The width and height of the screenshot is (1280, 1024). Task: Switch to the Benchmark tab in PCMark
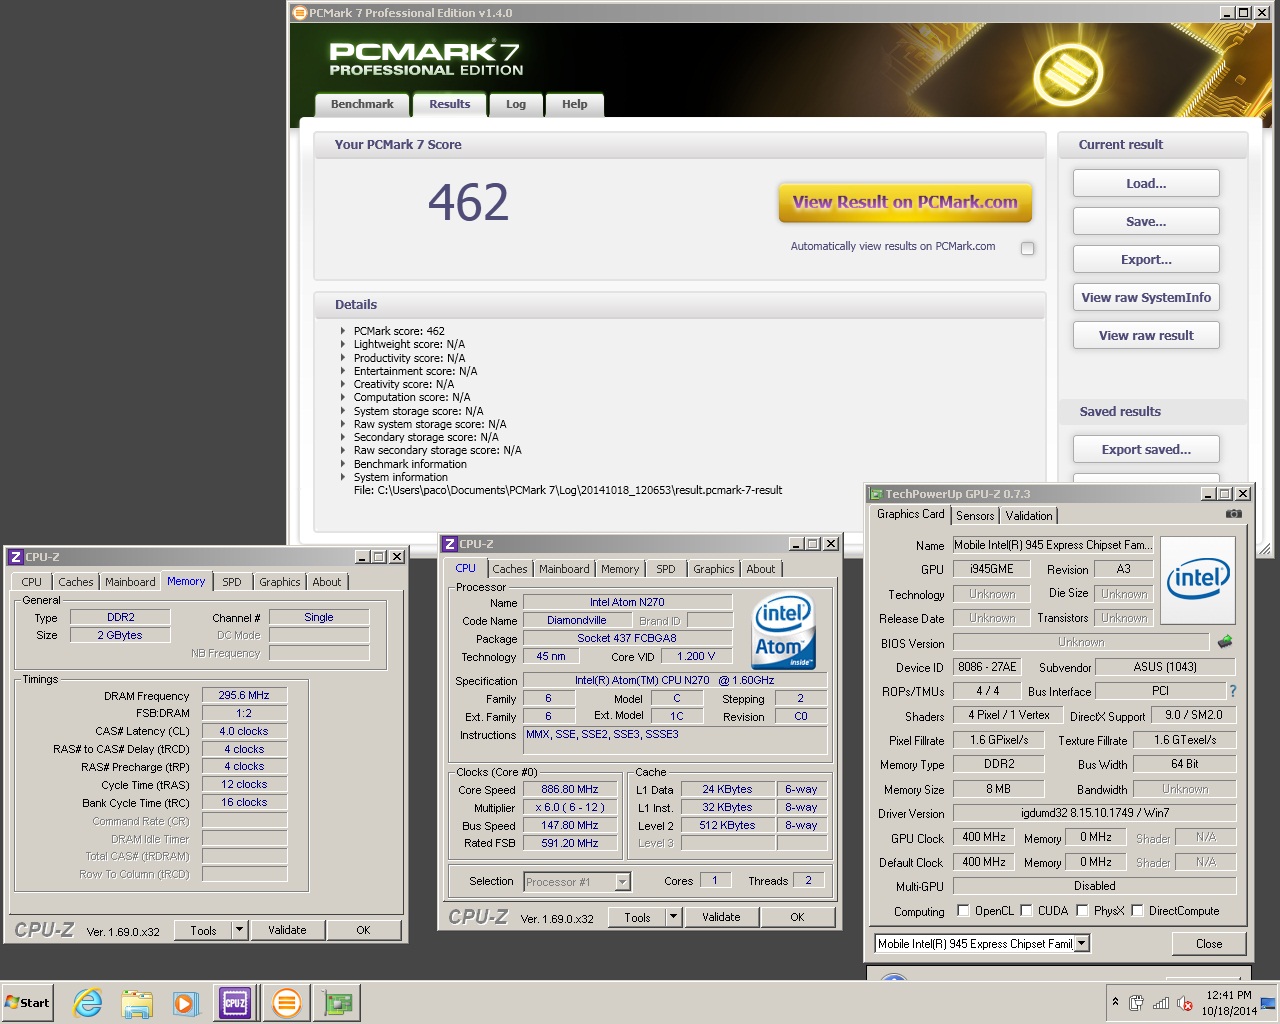point(362,104)
